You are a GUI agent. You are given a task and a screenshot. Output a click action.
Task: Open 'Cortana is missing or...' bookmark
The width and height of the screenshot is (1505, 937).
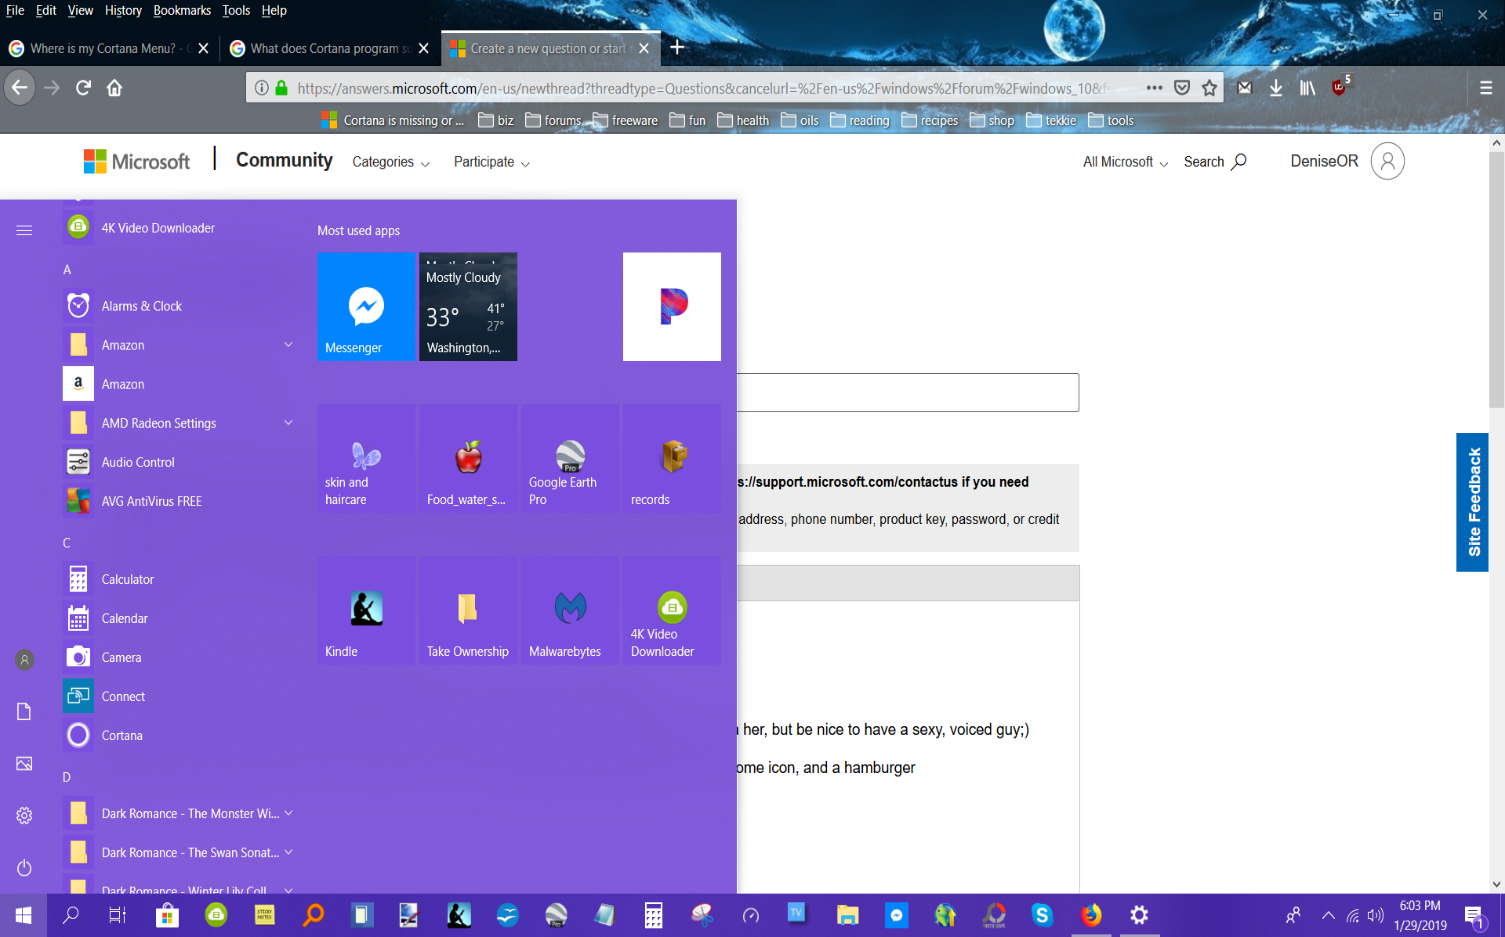point(393,121)
